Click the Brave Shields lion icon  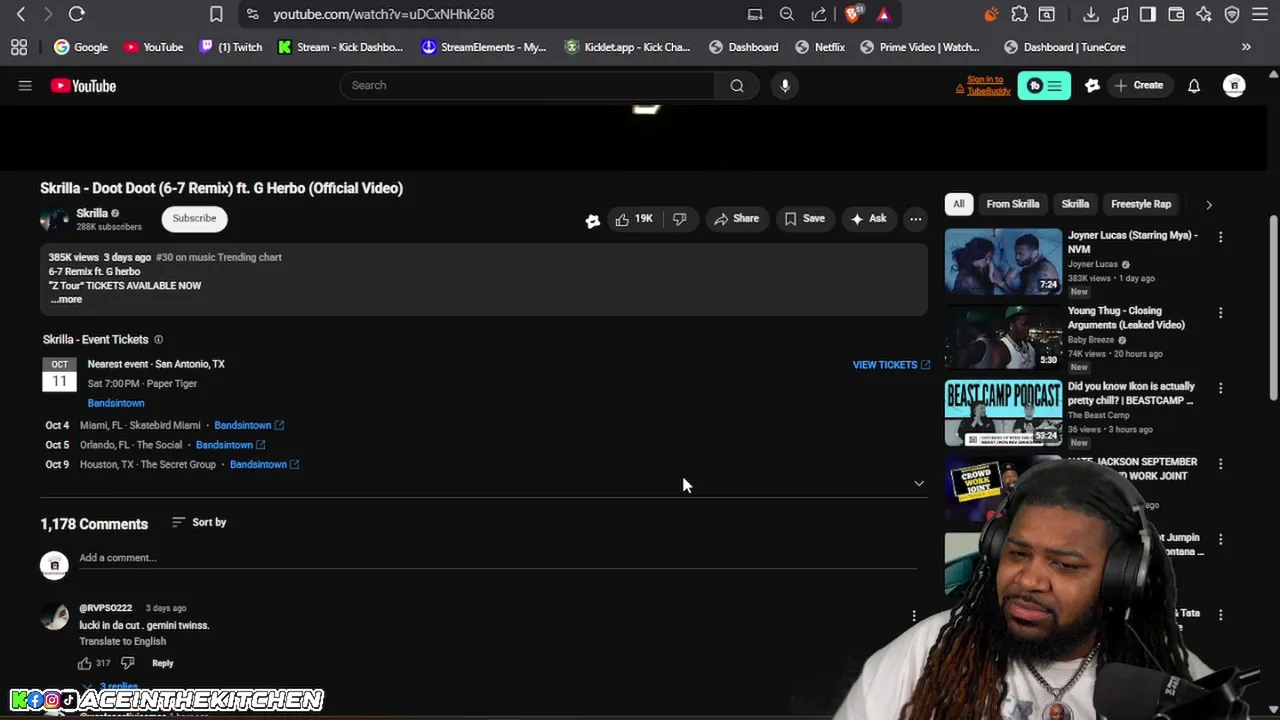coord(853,14)
